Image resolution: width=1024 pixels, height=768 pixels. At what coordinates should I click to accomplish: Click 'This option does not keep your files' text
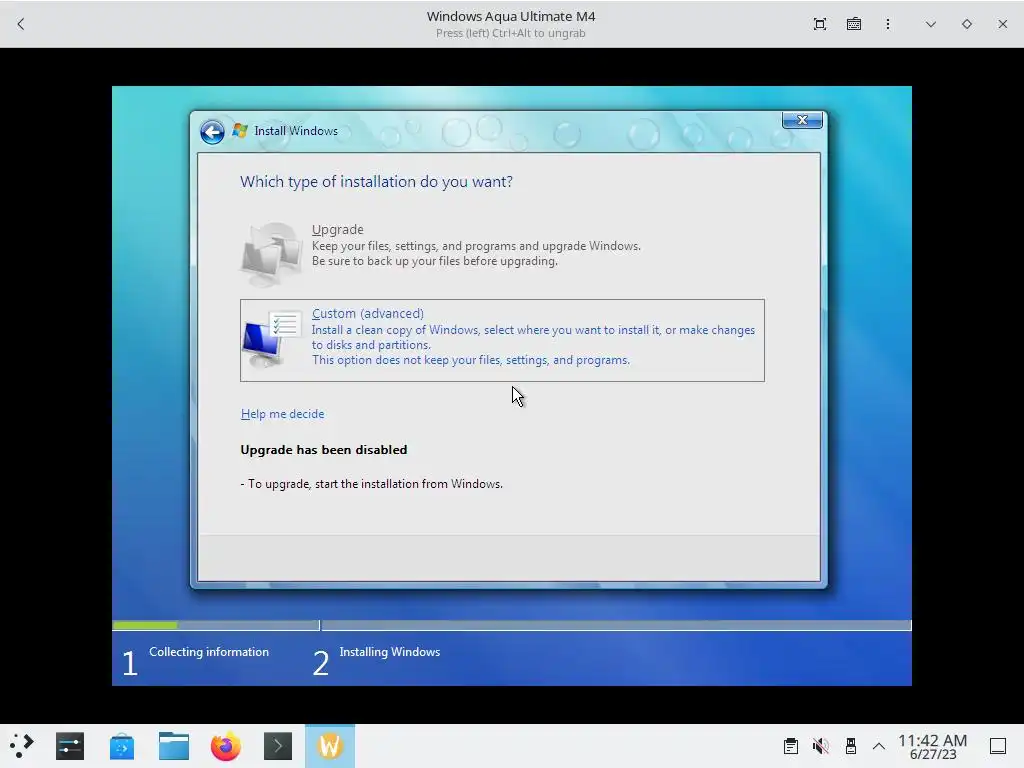click(x=471, y=360)
